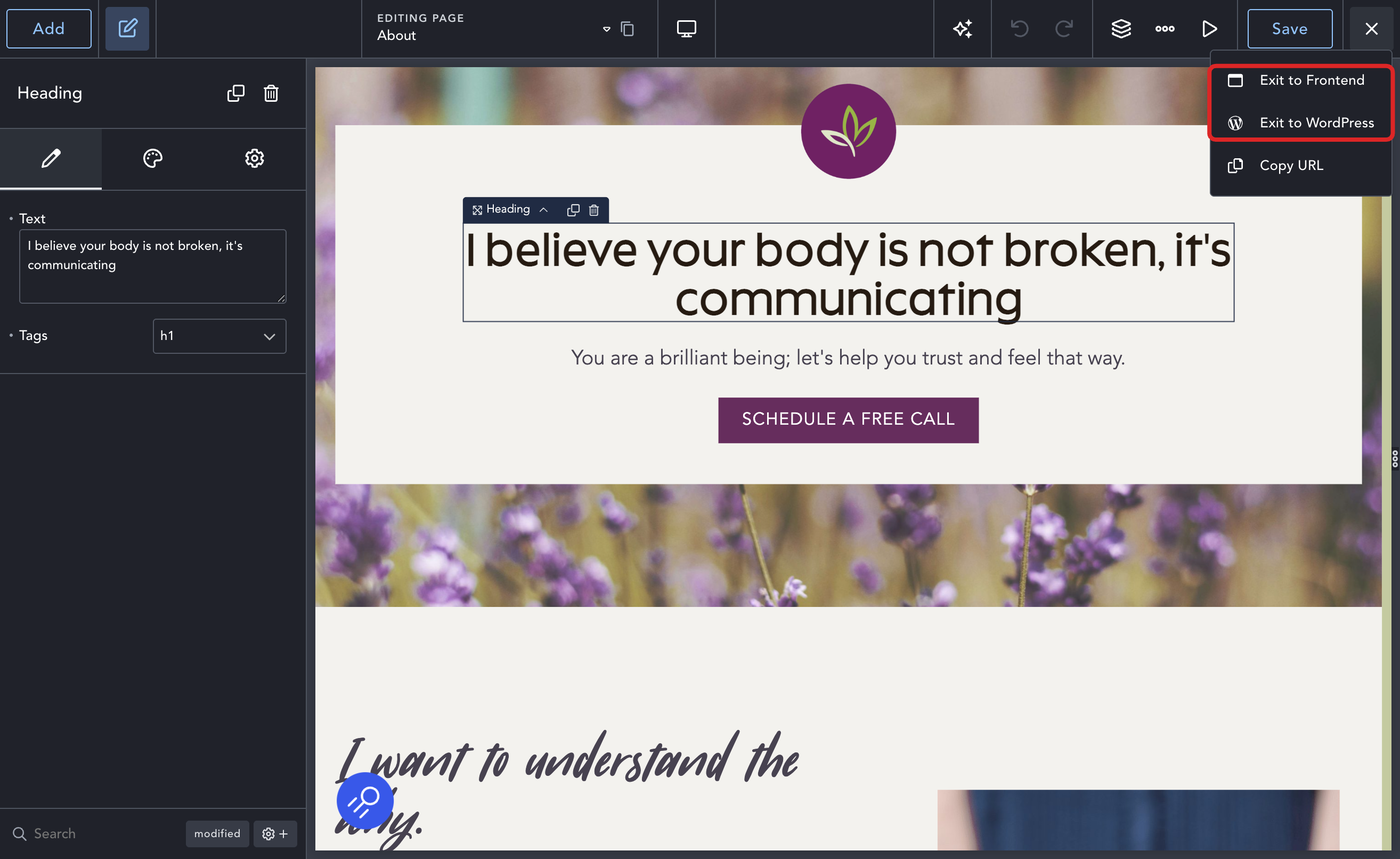Duplicate heading via canvas toolbar copy icon
Viewport: 1400px width, 859px height.
click(x=573, y=210)
